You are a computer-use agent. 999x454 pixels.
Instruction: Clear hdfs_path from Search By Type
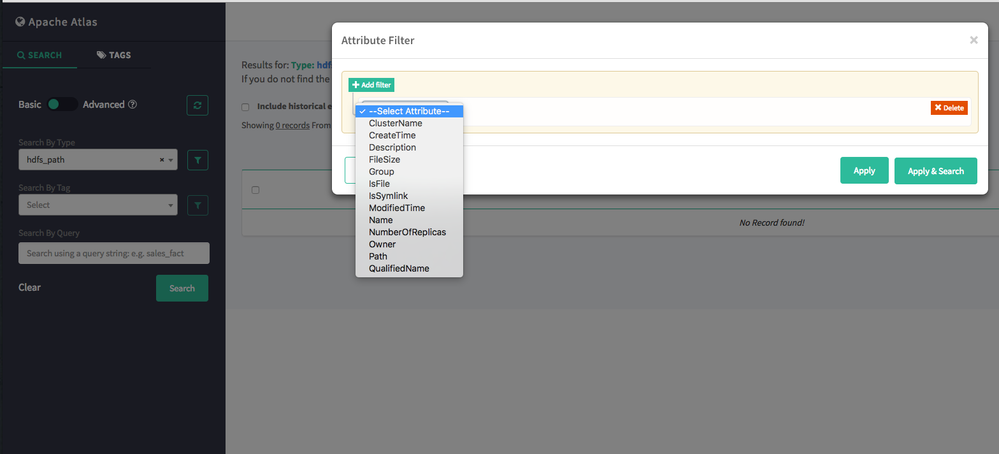pos(162,160)
